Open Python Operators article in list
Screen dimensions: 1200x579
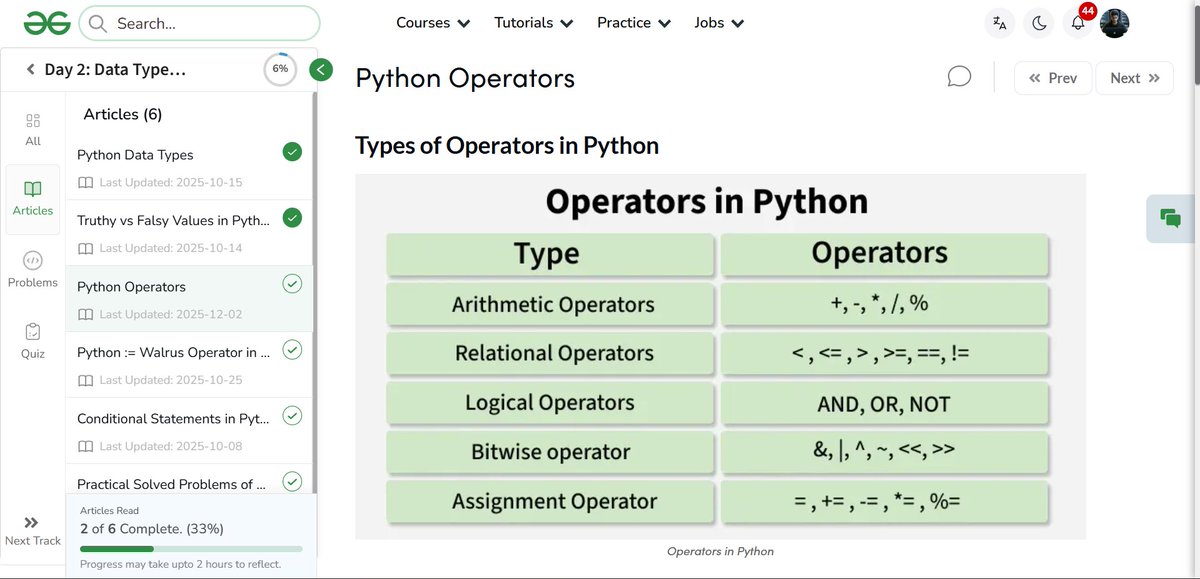click(131, 287)
